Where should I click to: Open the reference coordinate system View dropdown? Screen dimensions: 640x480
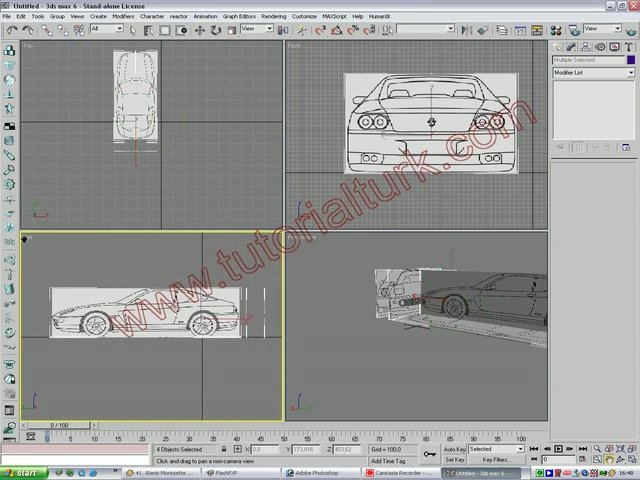point(257,29)
